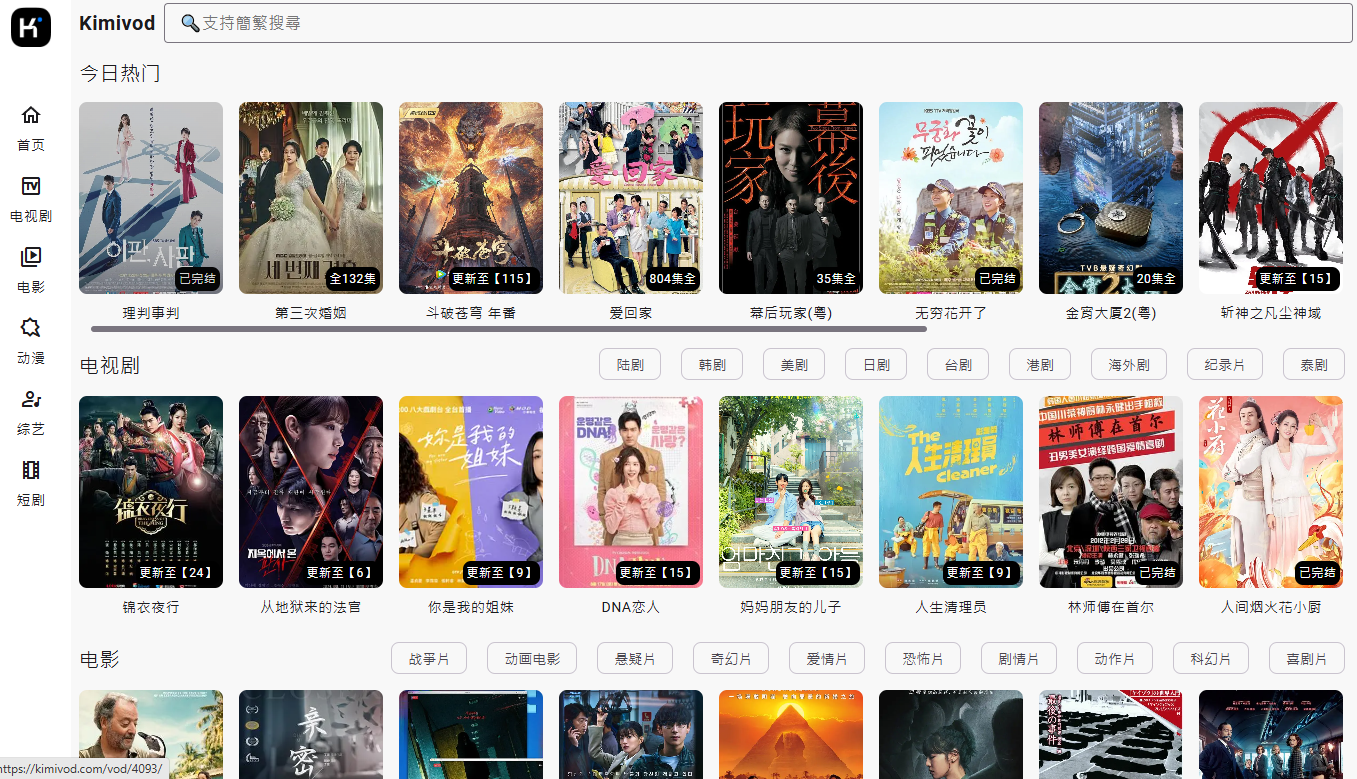1357x779 pixels.
Task: Filter TV dramas by 泰剧
Action: [x=1314, y=365]
